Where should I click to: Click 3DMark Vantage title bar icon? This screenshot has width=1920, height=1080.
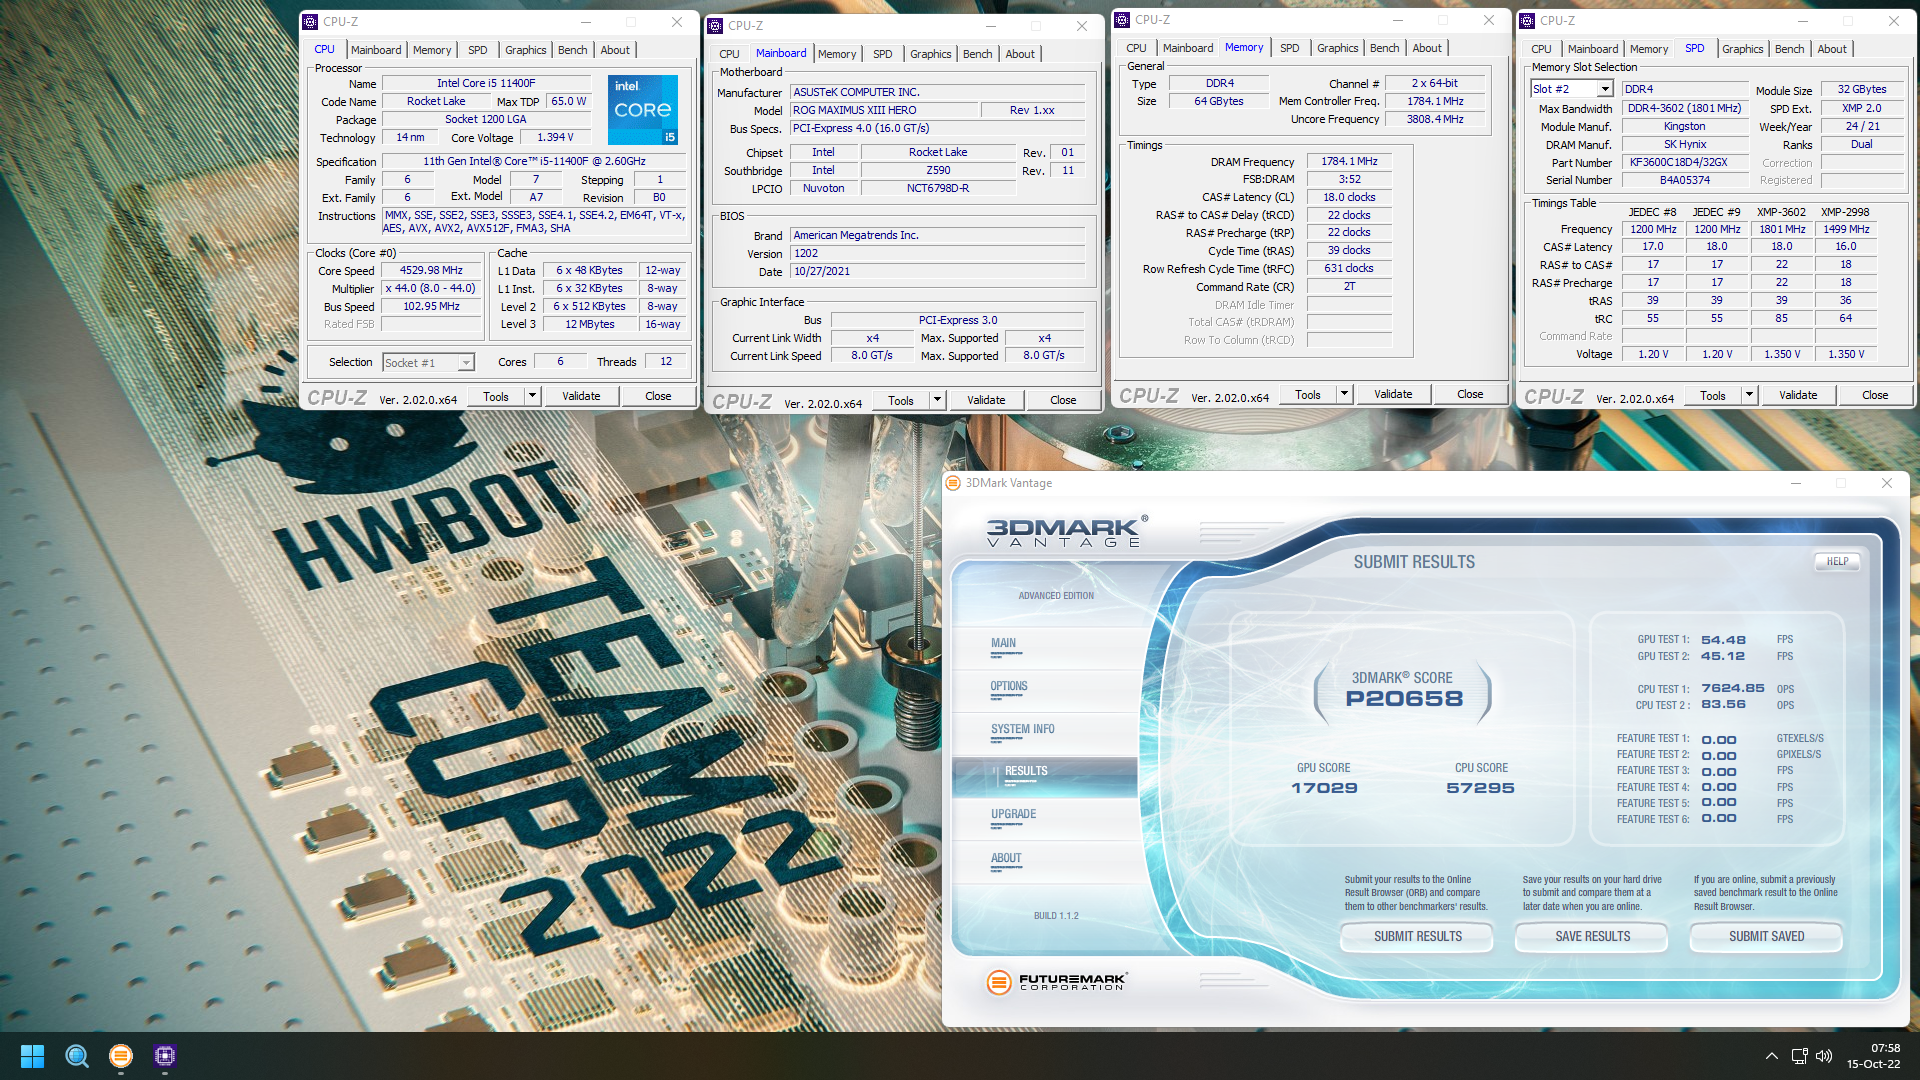coord(953,483)
